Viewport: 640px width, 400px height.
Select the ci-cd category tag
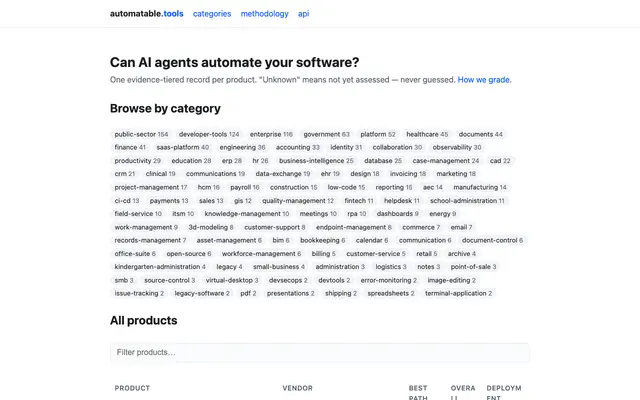pos(127,201)
